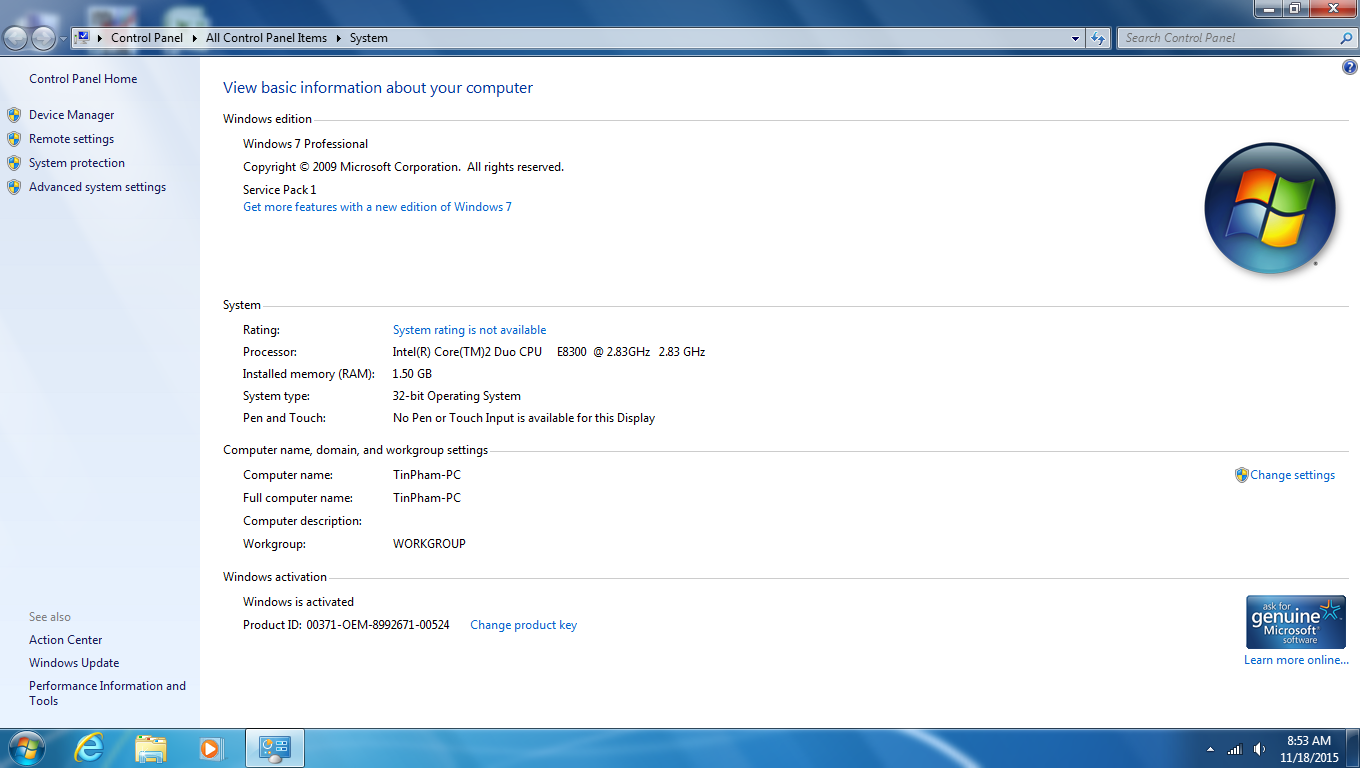Open Device Manager from the sidebar
The image size is (1360, 768).
pyautogui.click(x=71, y=115)
